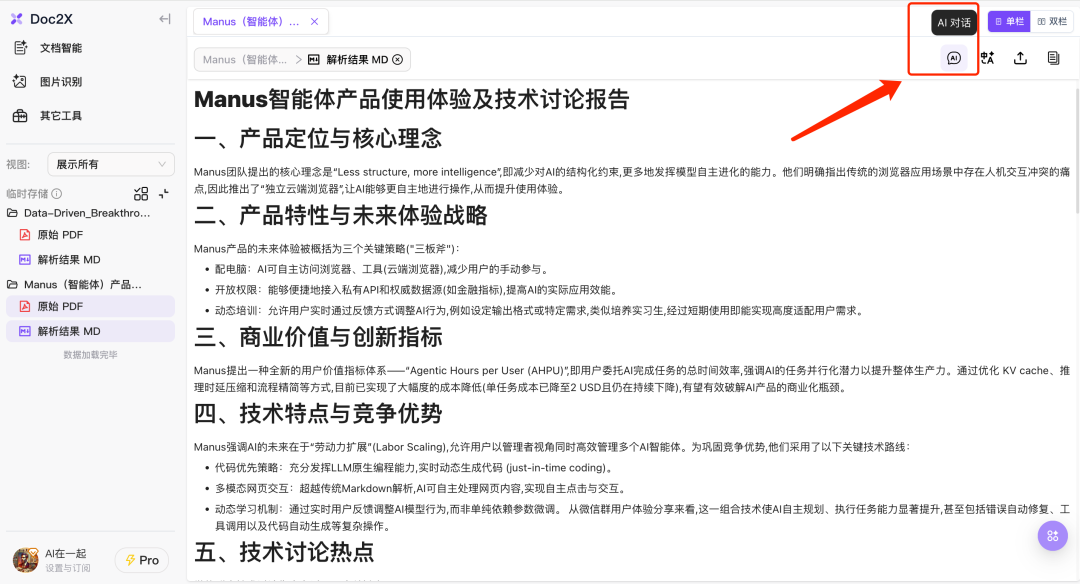Click the heading 四、技术特点与竞争优势

[318, 414]
